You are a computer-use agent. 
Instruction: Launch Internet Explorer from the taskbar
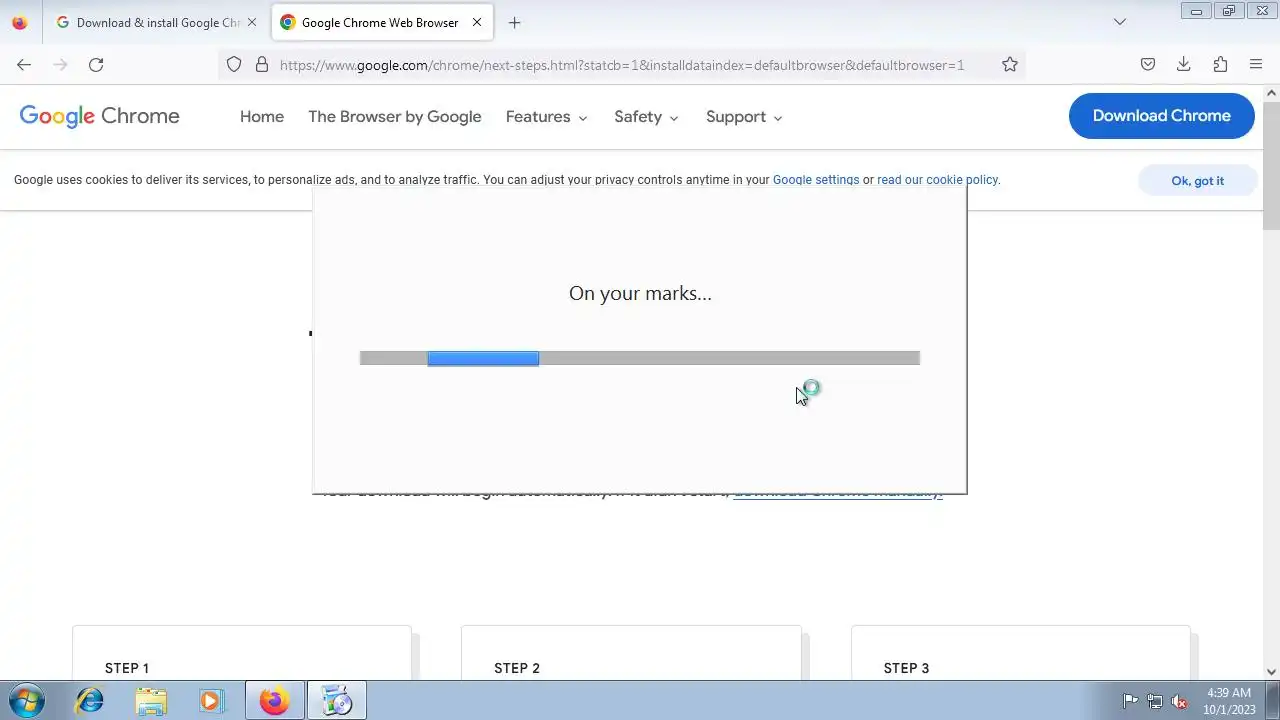pos(90,701)
